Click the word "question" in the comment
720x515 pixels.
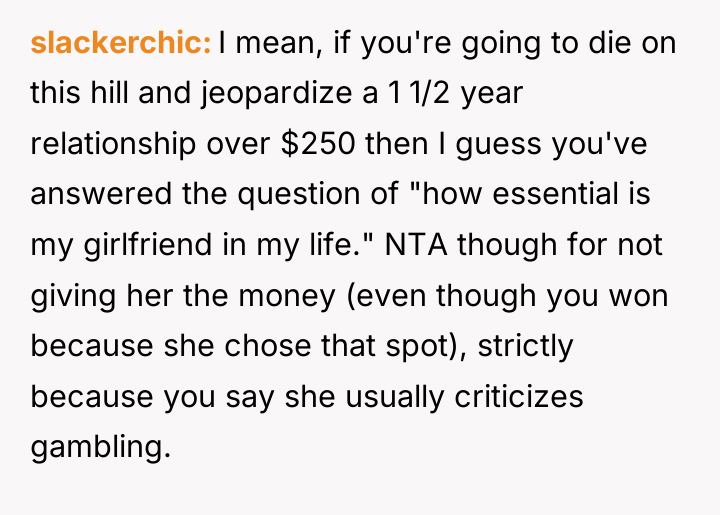point(298,195)
